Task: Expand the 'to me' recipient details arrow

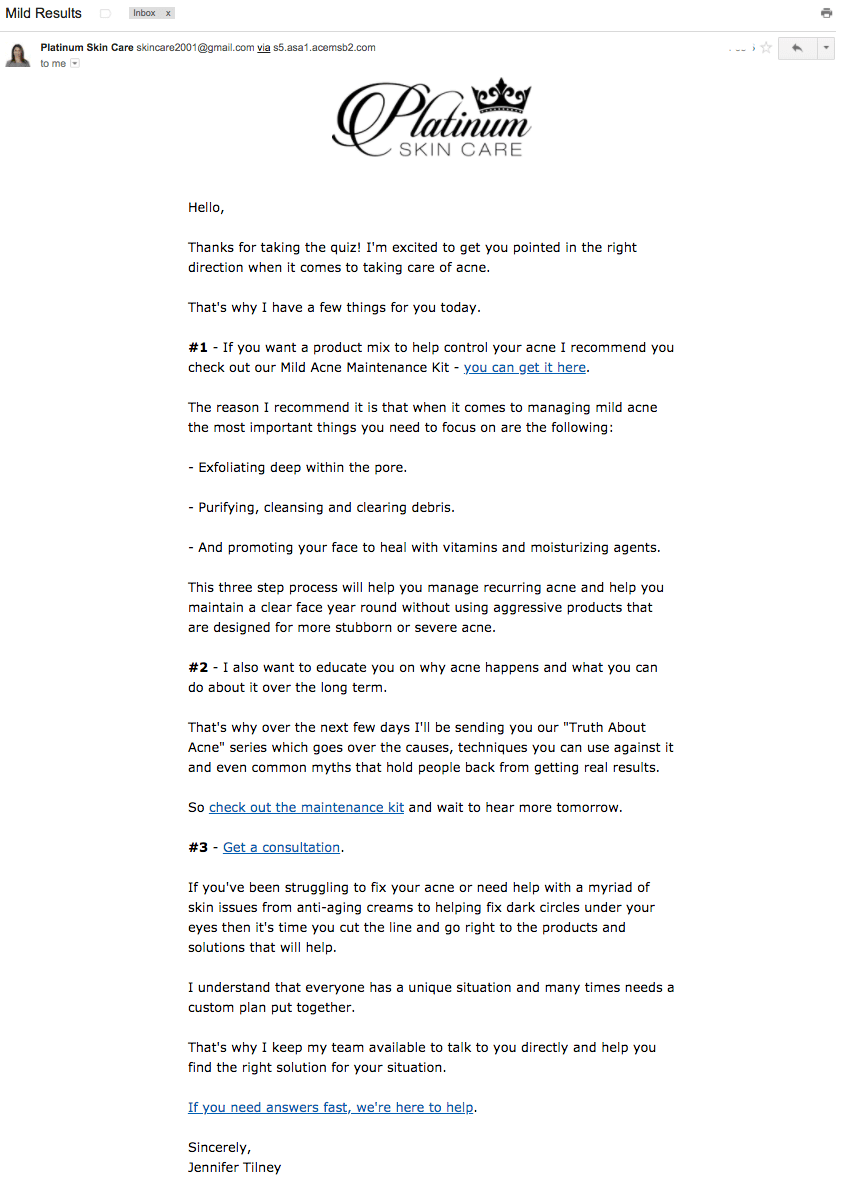Action: [73, 63]
